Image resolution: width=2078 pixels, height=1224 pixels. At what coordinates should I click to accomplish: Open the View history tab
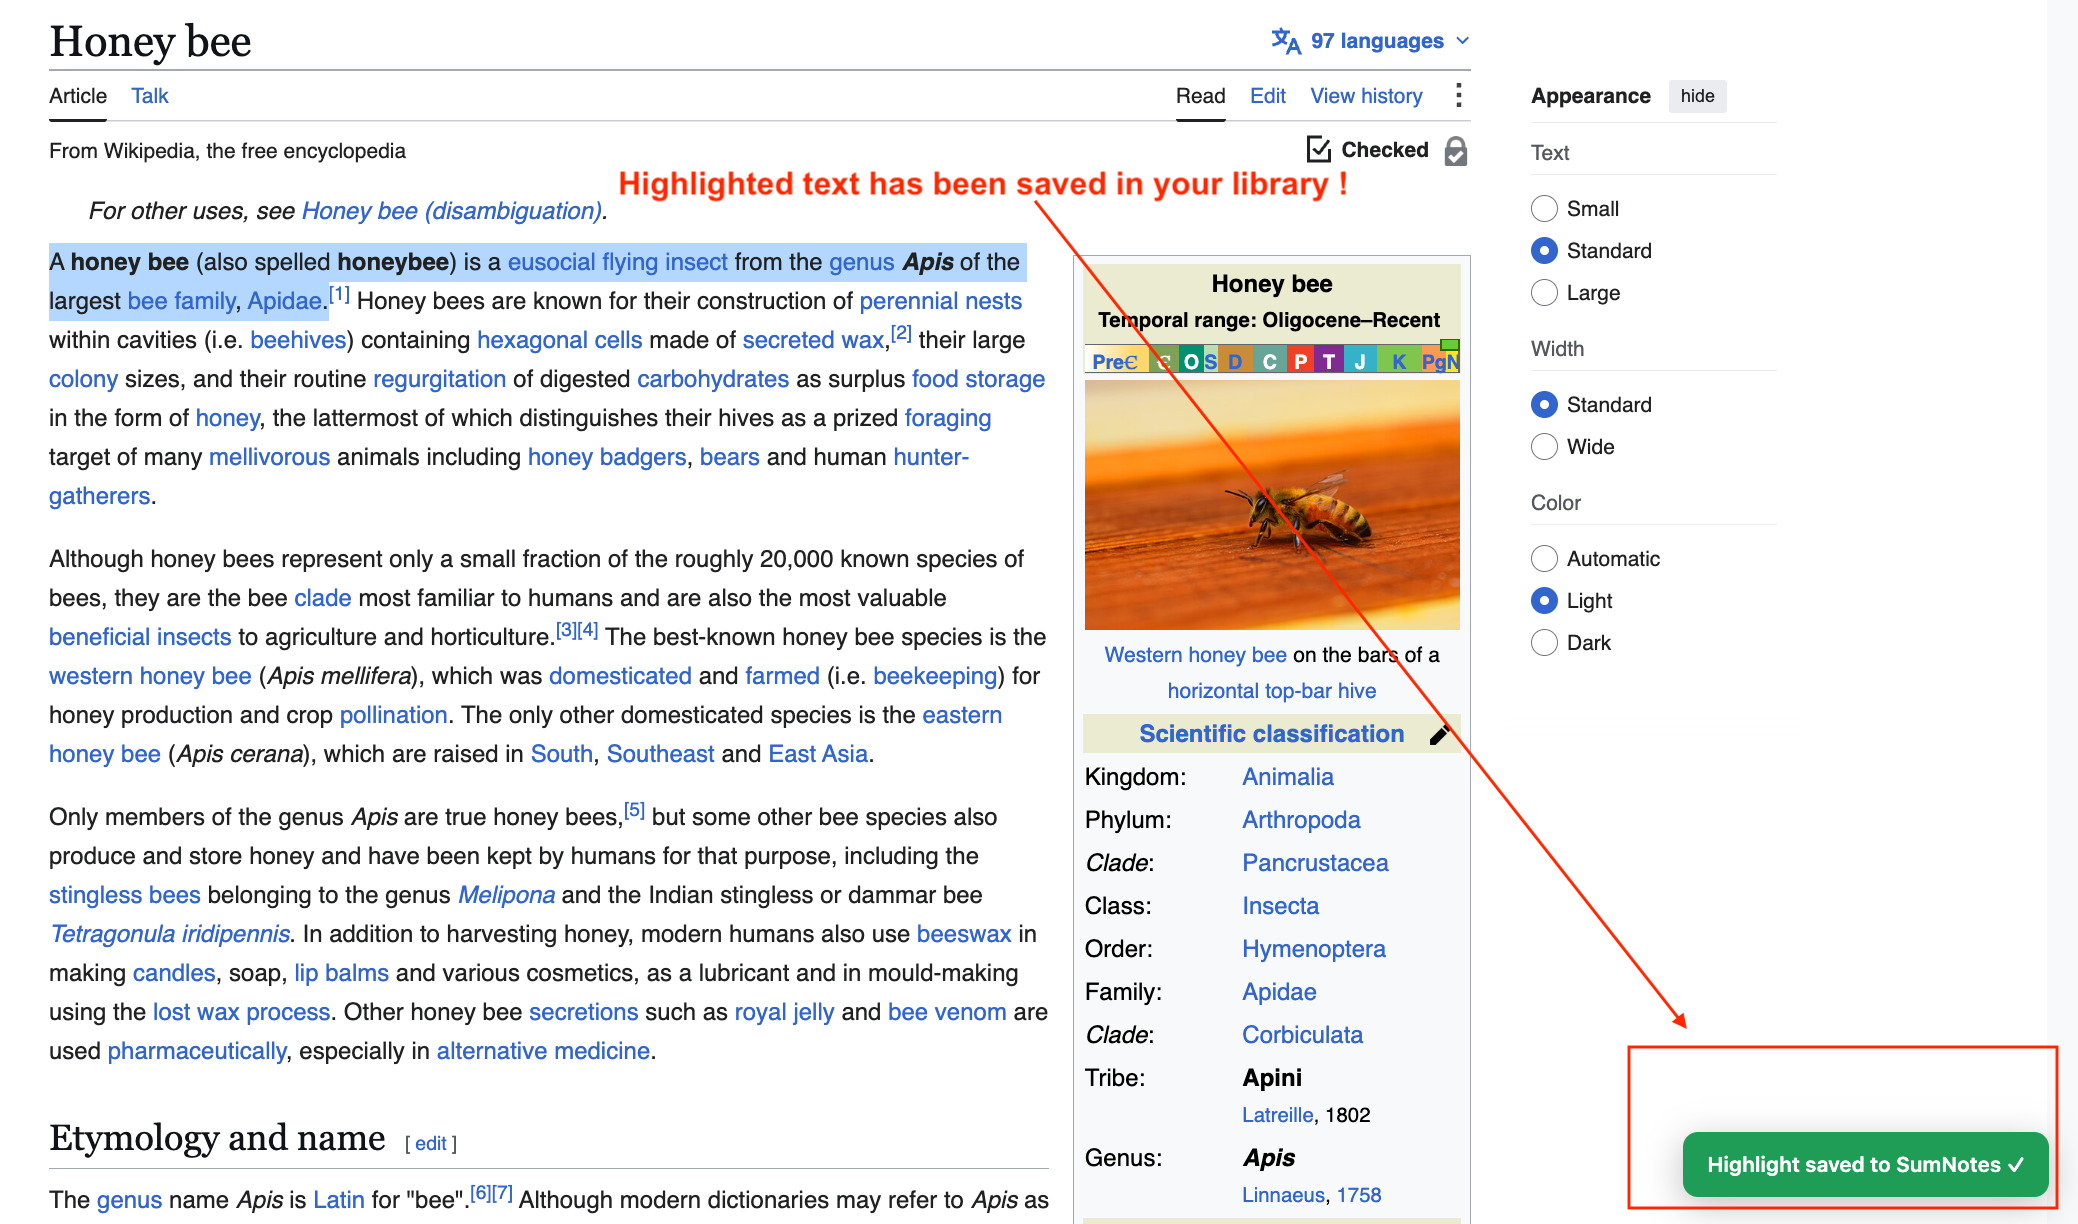click(x=1366, y=96)
